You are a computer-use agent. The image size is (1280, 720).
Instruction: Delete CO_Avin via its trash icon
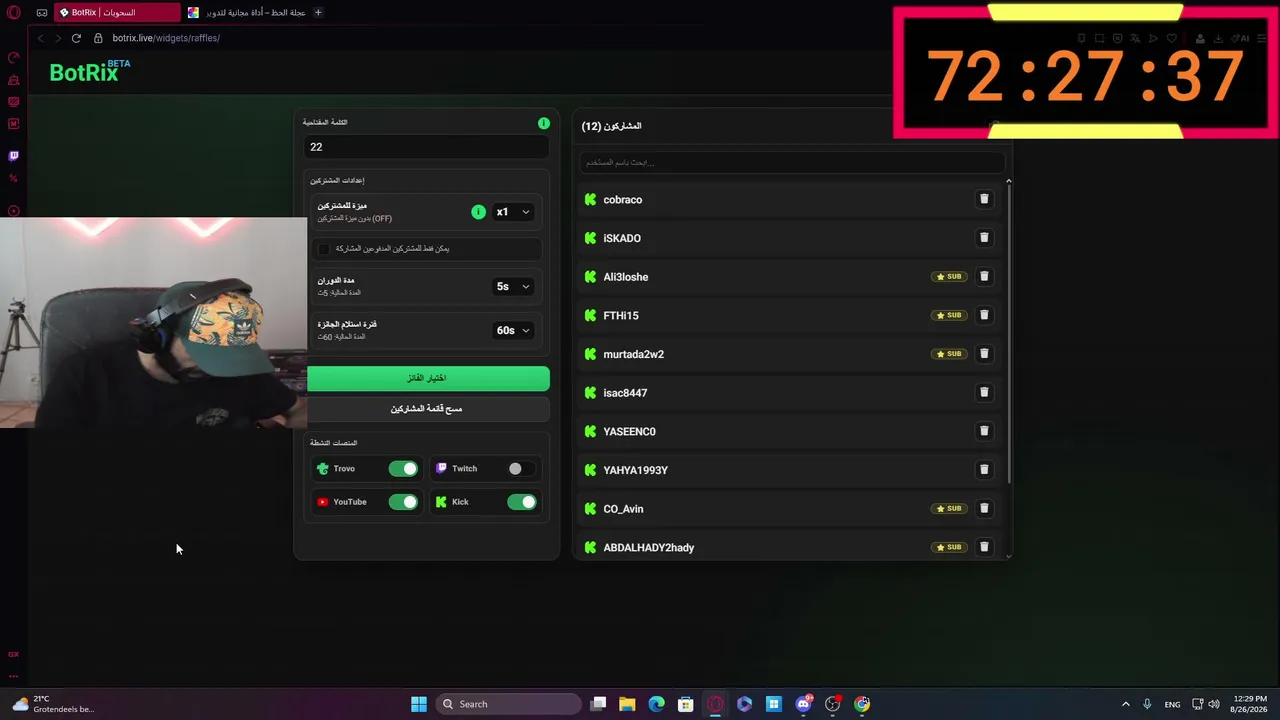click(984, 508)
